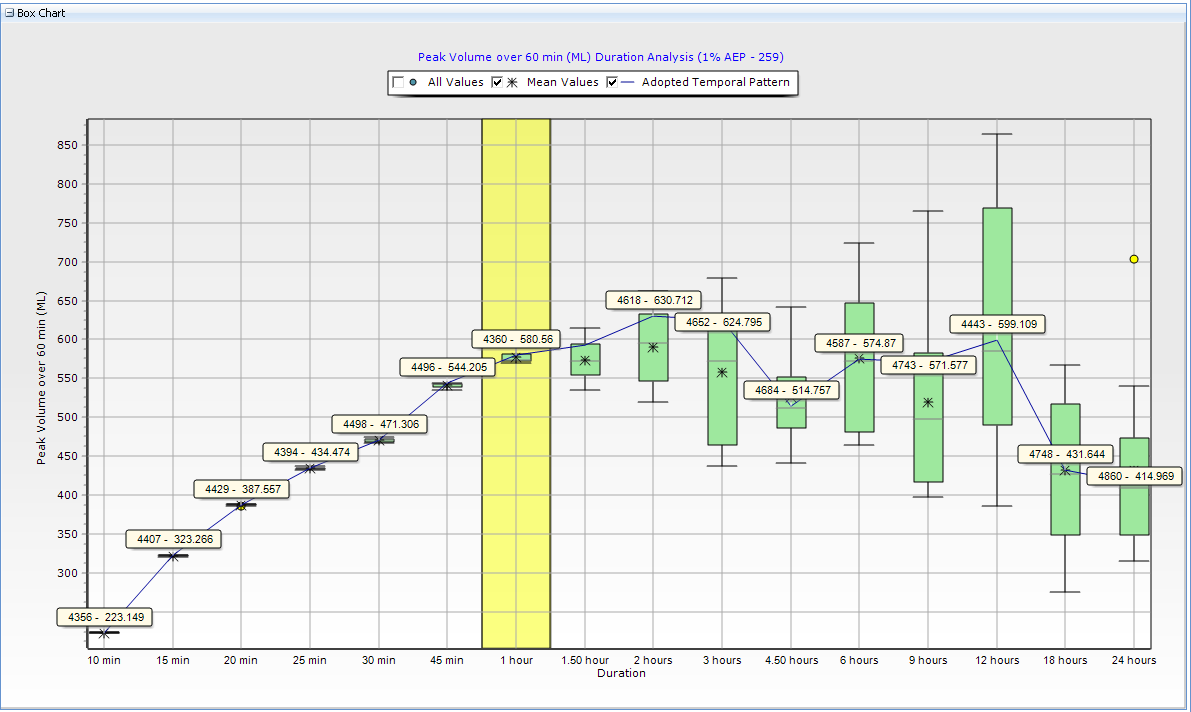Image resolution: width=1191 pixels, height=712 pixels.
Task: Click the Mean Values legend asterisk icon
Action: (x=513, y=83)
